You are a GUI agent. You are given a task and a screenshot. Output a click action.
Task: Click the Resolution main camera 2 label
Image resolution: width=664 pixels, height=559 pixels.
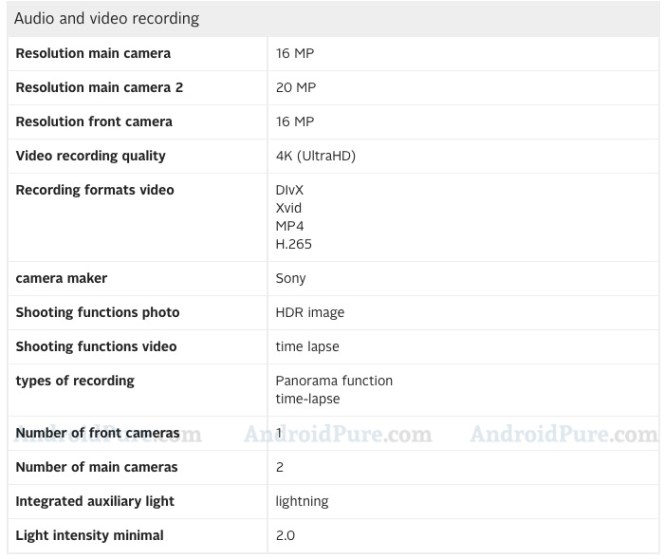(x=99, y=87)
